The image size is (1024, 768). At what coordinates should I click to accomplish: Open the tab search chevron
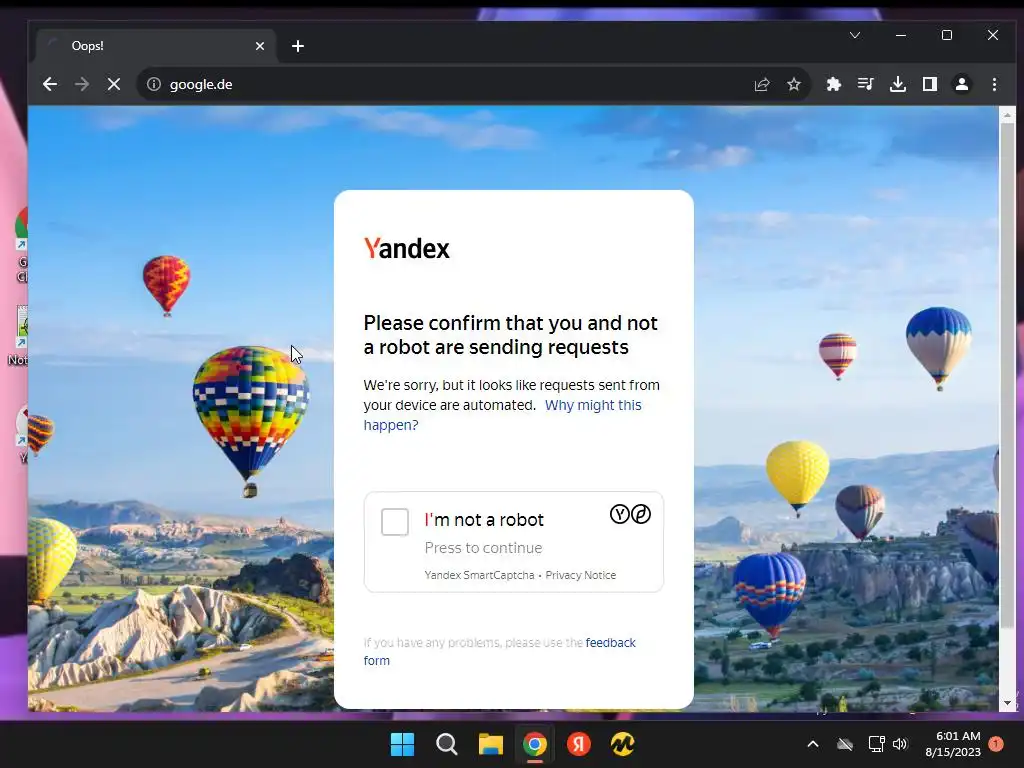[855, 35]
